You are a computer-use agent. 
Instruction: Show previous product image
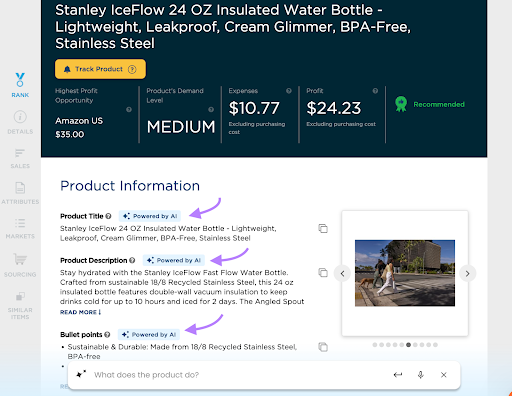tap(342, 274)
